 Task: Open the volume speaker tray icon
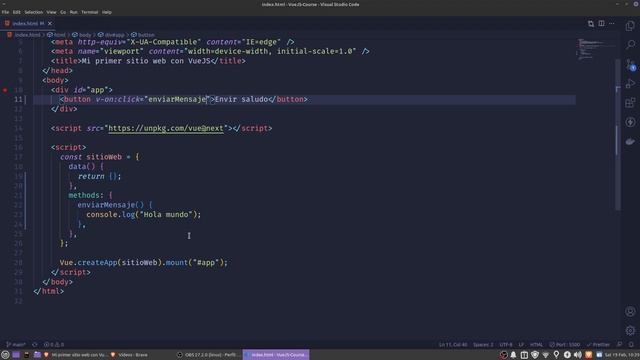pos(578,355)
